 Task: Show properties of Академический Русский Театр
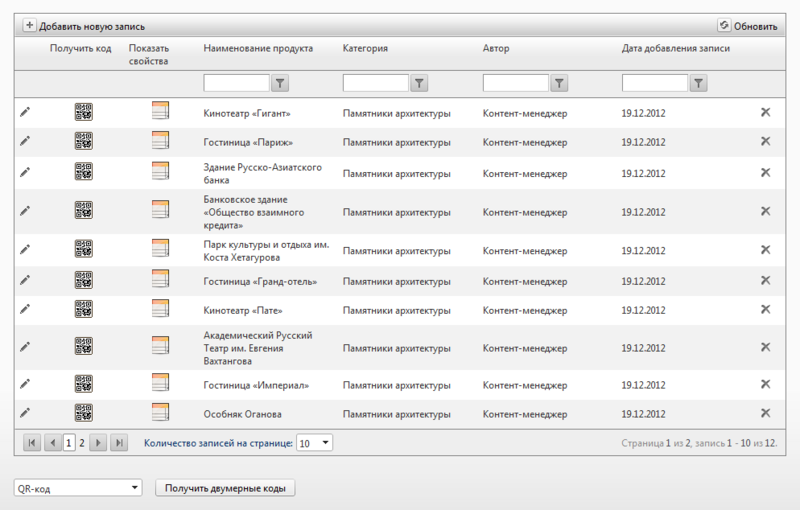160,345
